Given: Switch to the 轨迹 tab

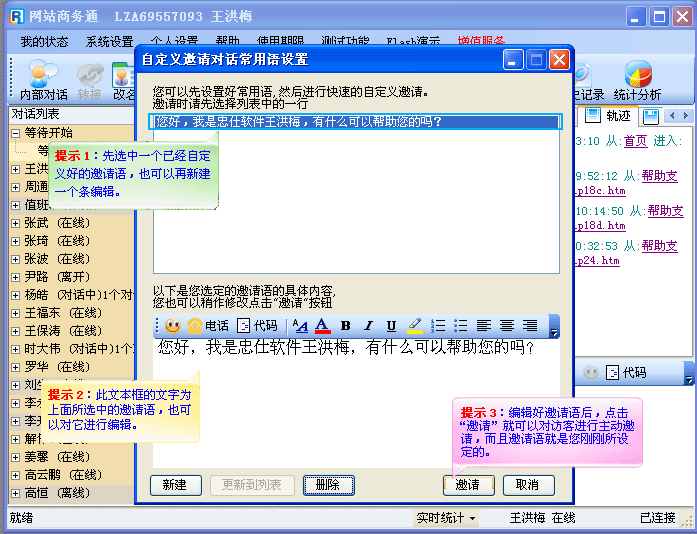Looking at the screenshot, I should point(609,116).
